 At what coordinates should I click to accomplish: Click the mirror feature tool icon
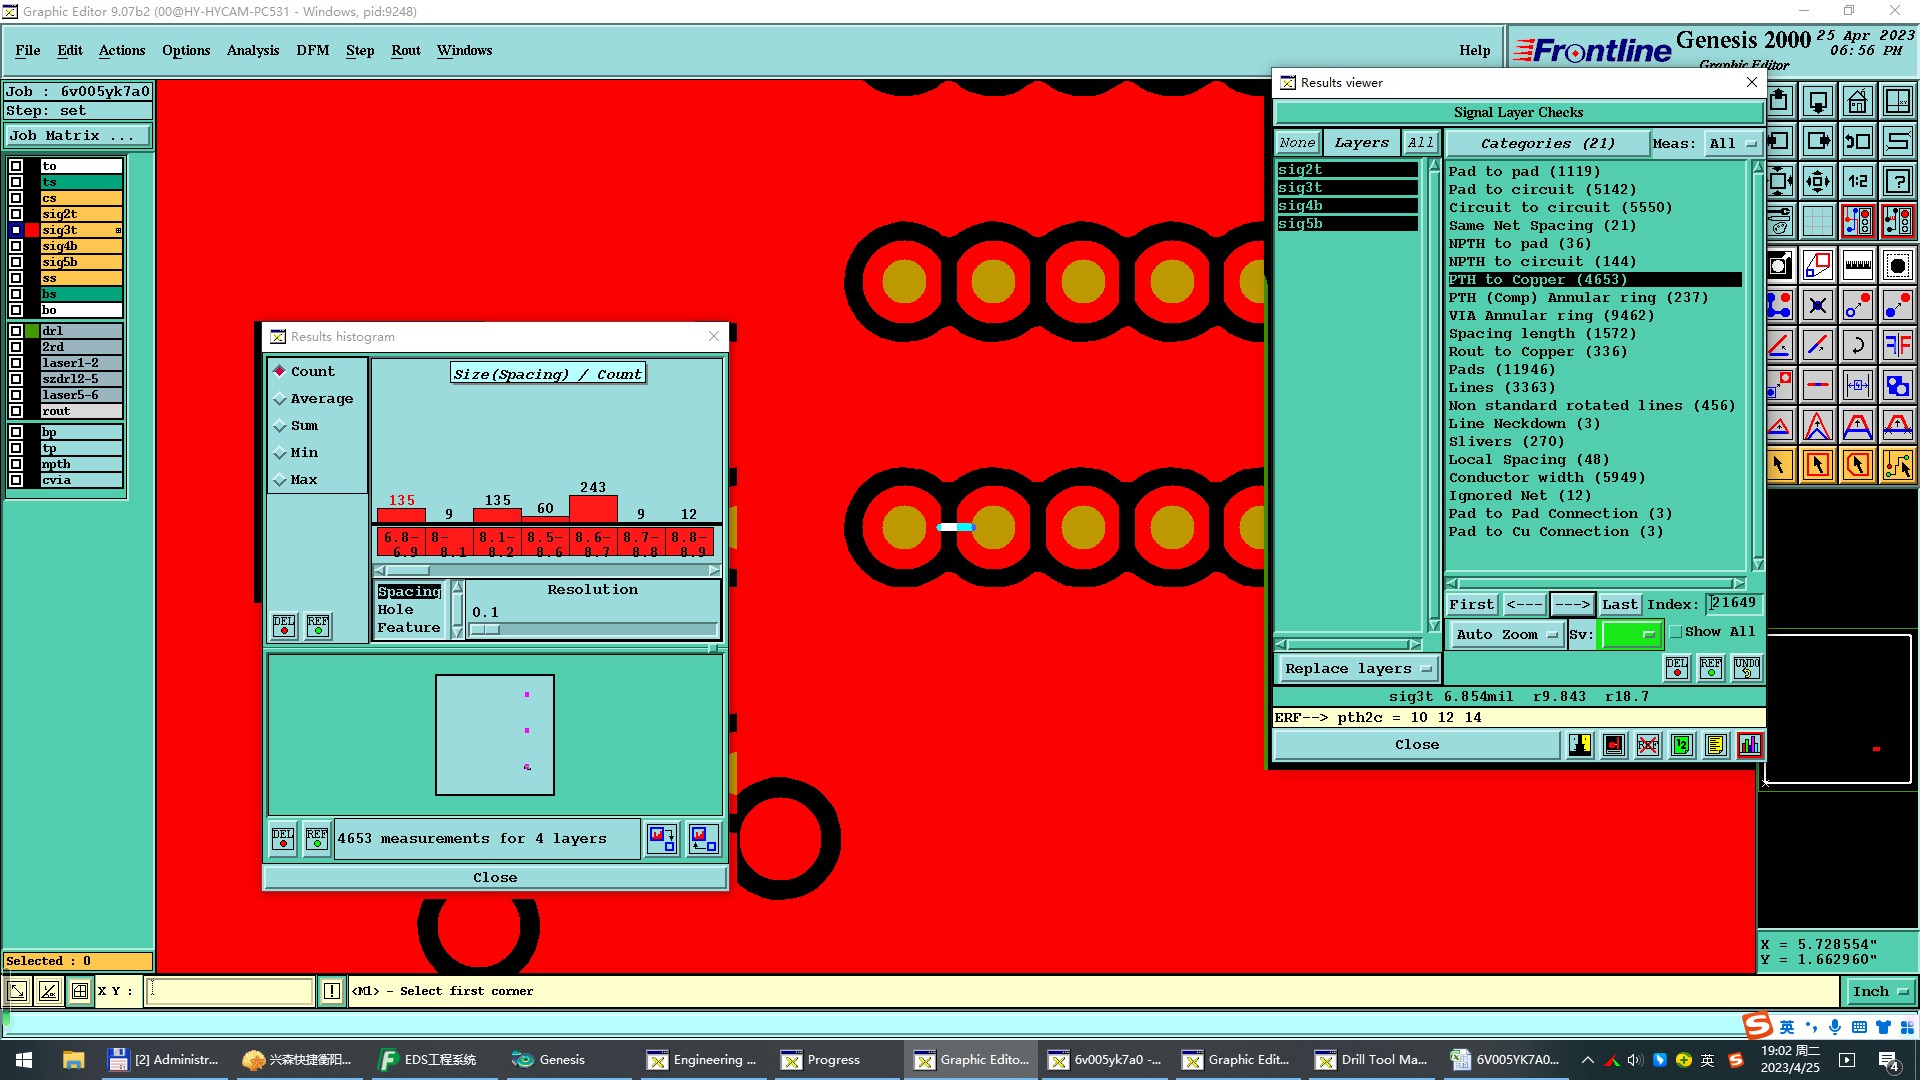[x=1897, y=346]
